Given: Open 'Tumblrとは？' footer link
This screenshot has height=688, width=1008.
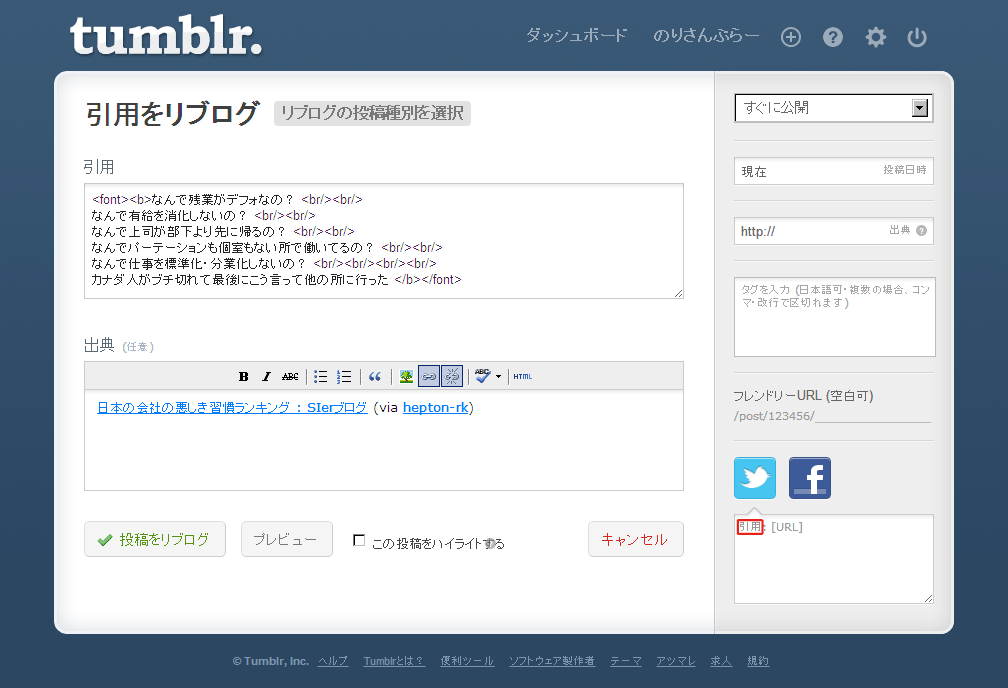Looking at the screenshot, I should pyautogui.click(x=394, y=661).
